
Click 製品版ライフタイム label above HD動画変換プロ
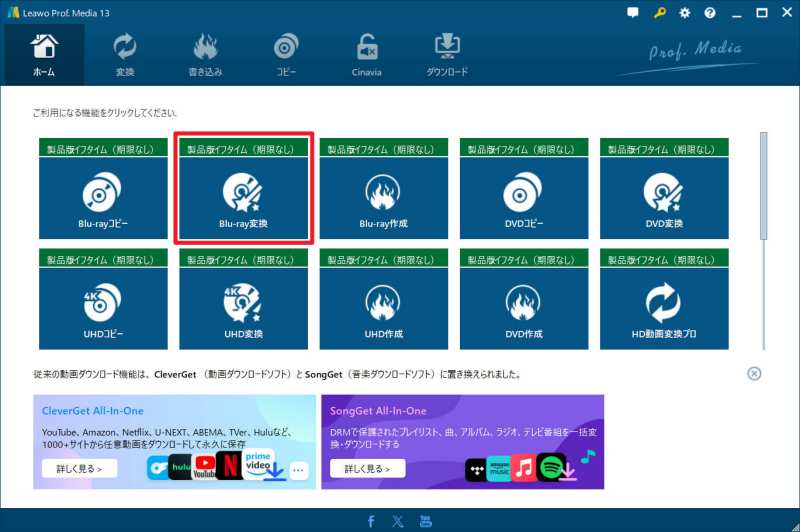point(664,259)
